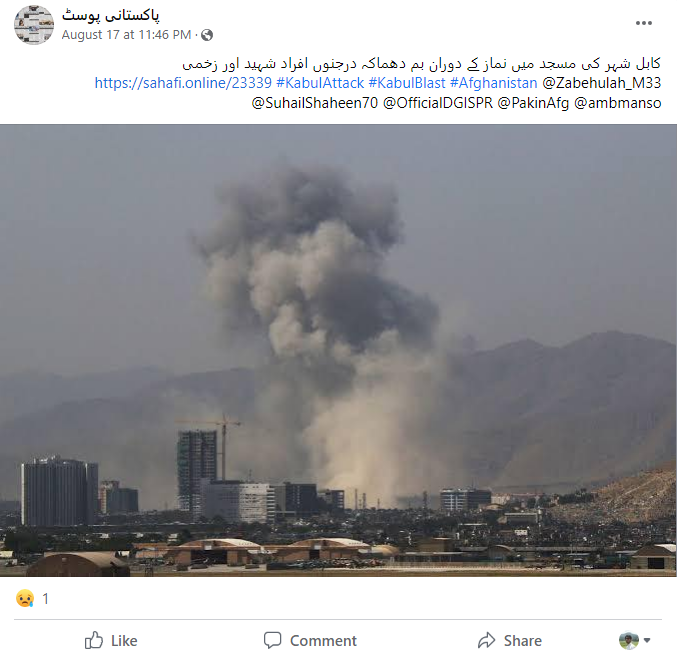Open the sahafi.online/23339 link
Viewport: 677px width, 658px height.
pos(183,83)
